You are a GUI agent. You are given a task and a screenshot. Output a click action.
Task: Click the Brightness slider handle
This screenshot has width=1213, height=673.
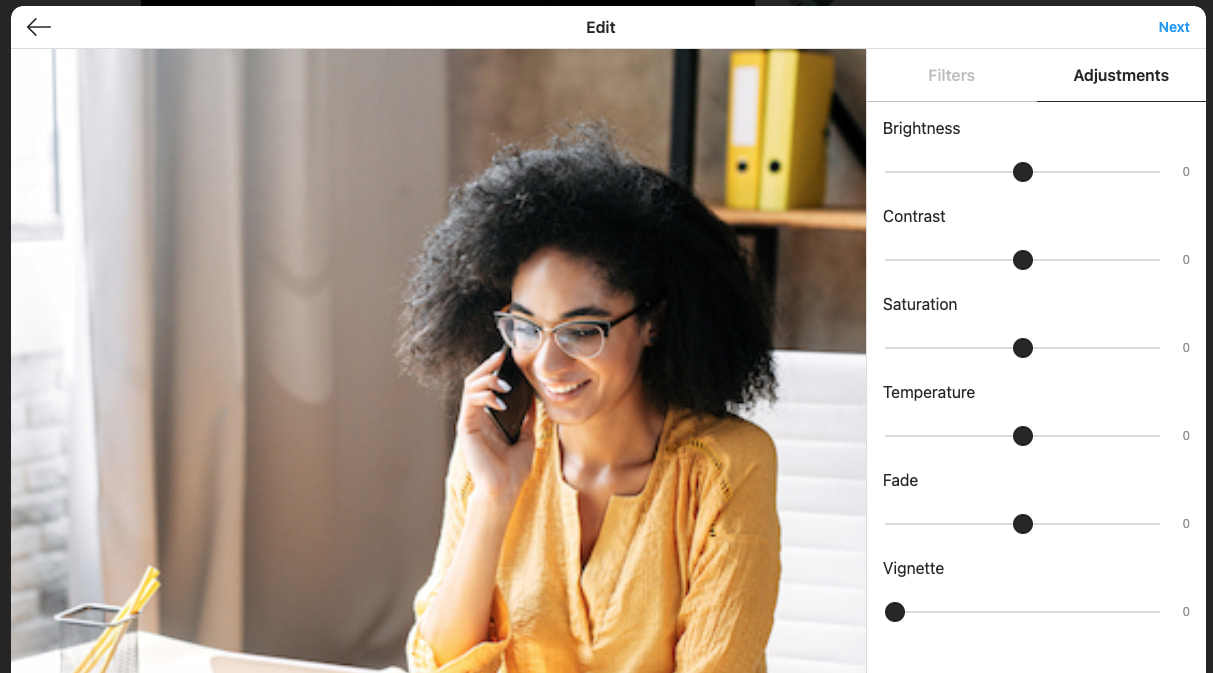pos(1022,172)
